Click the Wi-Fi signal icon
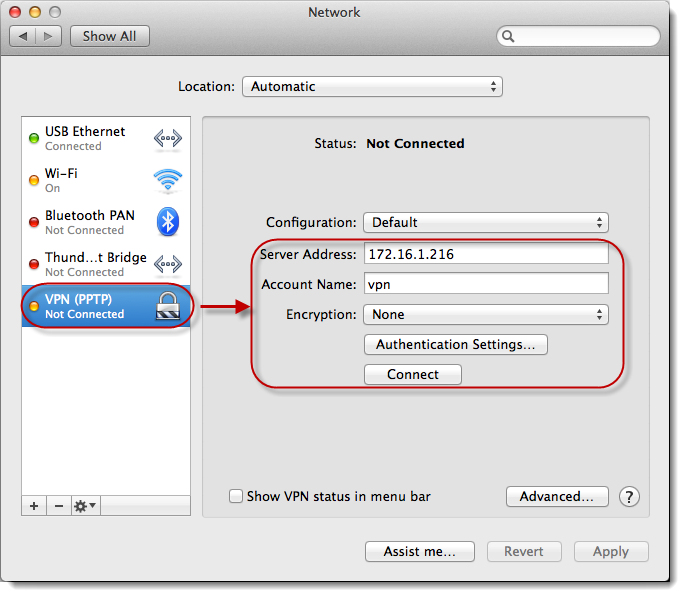685x597 pixels. point(167,180)
